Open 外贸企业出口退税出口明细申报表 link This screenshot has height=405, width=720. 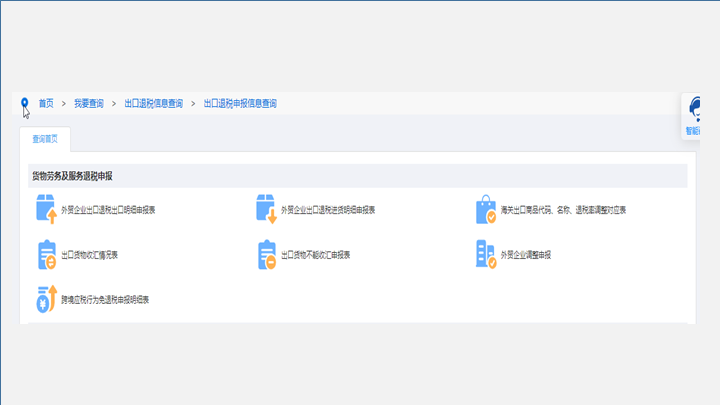point(108,210)
